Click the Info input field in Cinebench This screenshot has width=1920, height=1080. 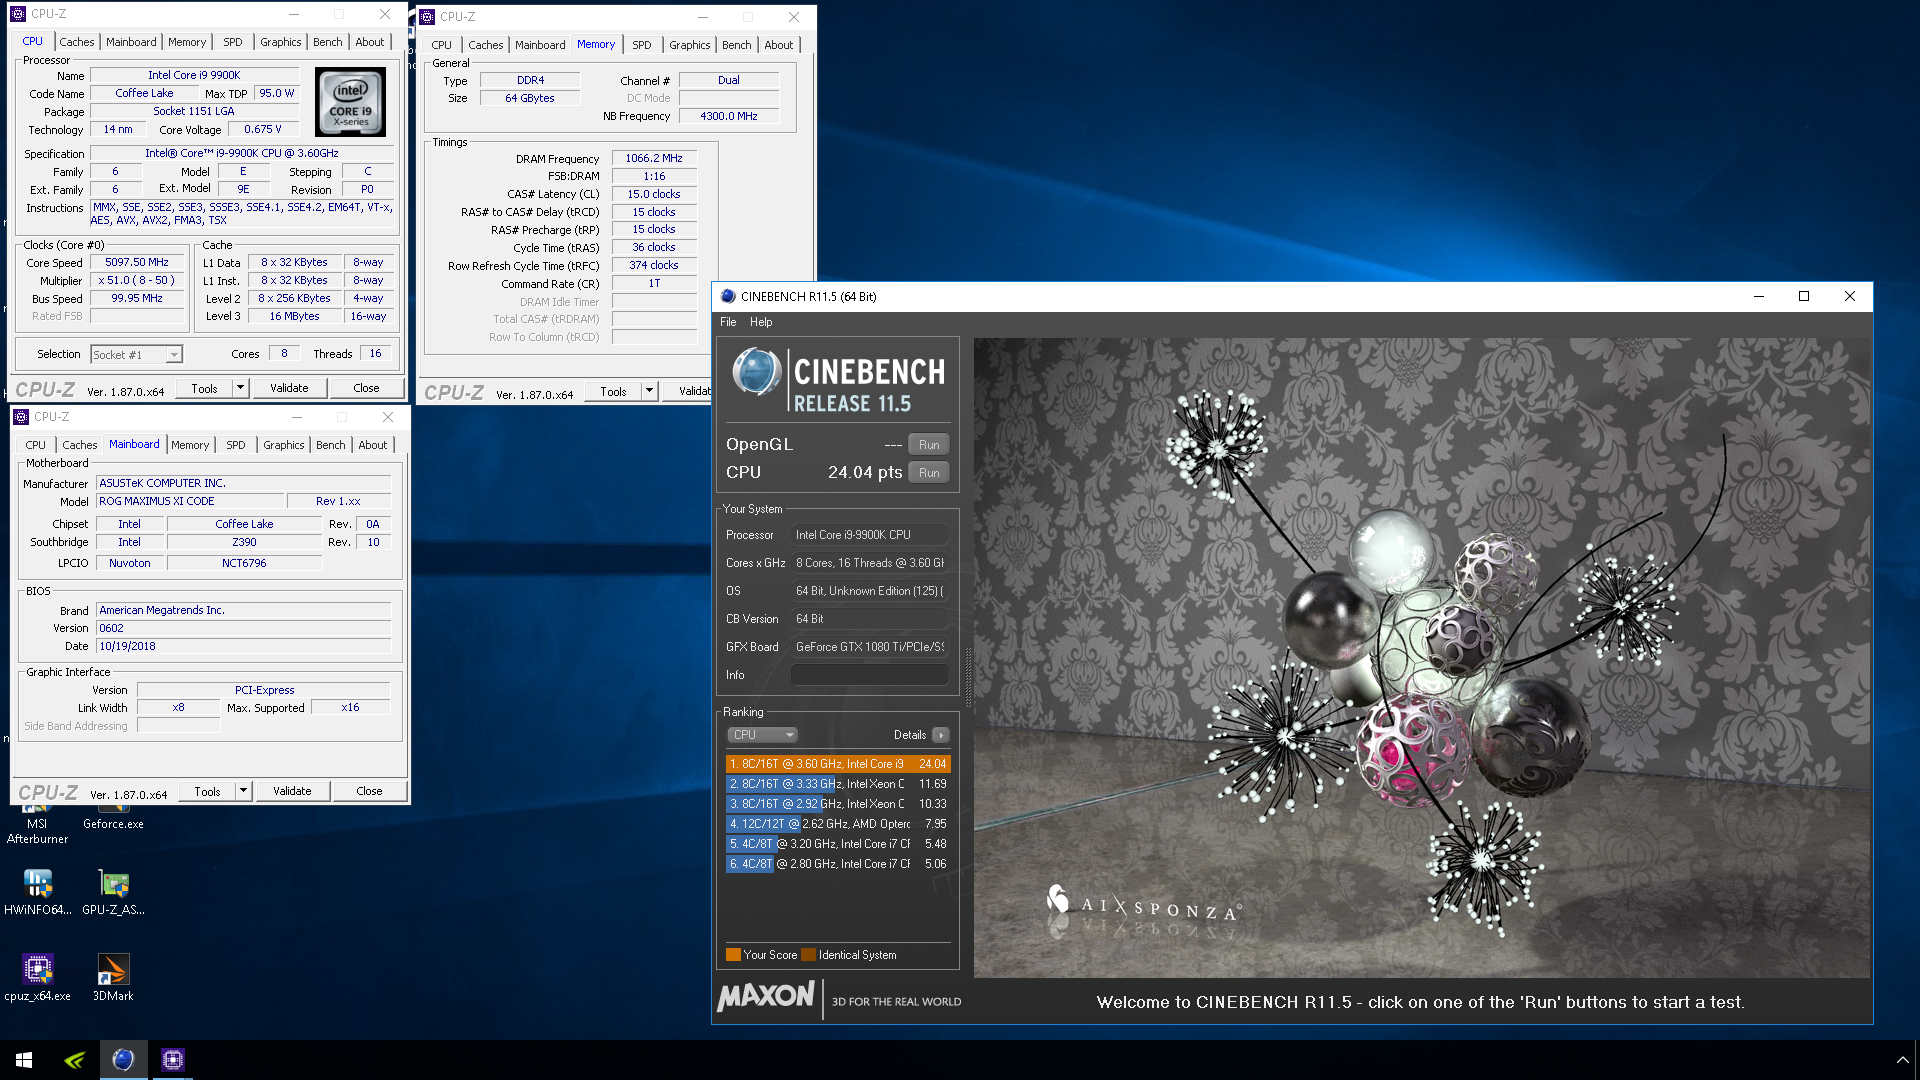[869, 675]
